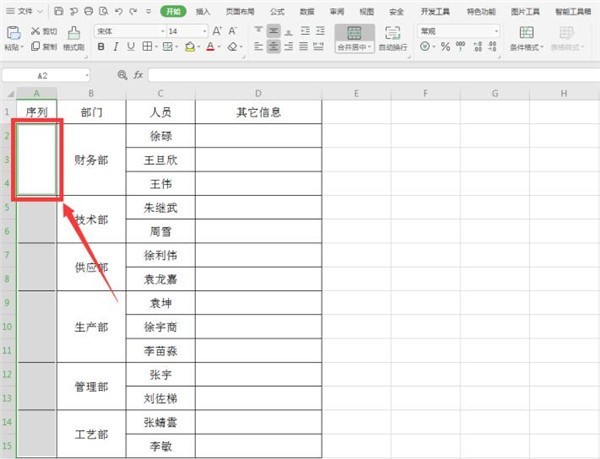Click the Save icon in quick access toolbar
Image resolution: width=600 pixels, height=459 pixels.
click(59, 11)
